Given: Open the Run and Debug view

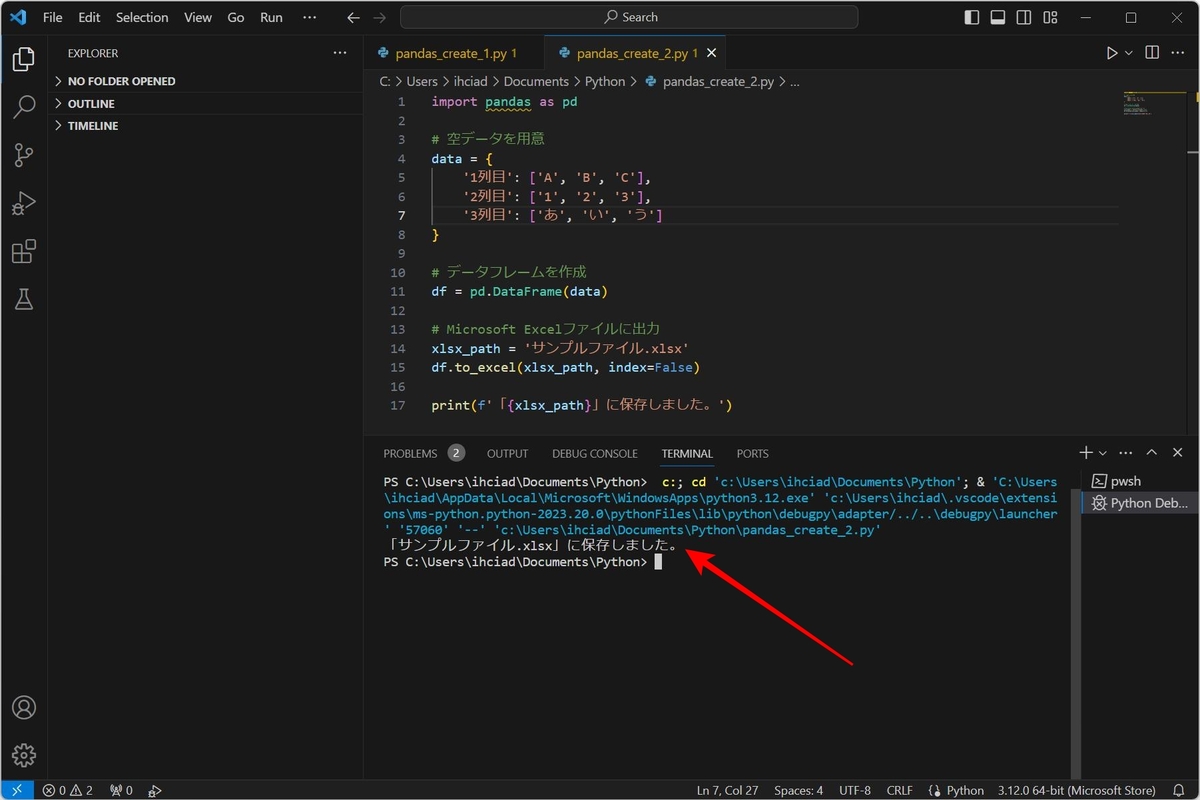Looking at the screenshot, I should tap(24, 203).
